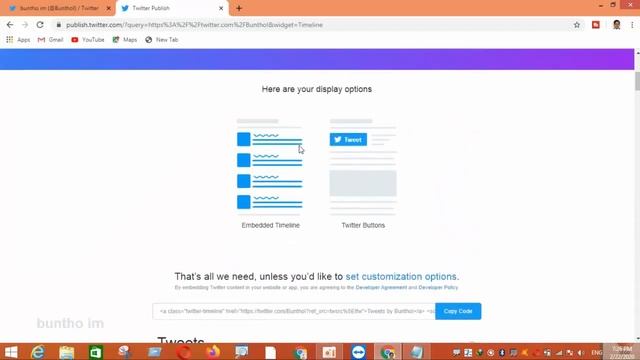Open the Developer Agreement link
640x360 pixels.
pos(381,287)
